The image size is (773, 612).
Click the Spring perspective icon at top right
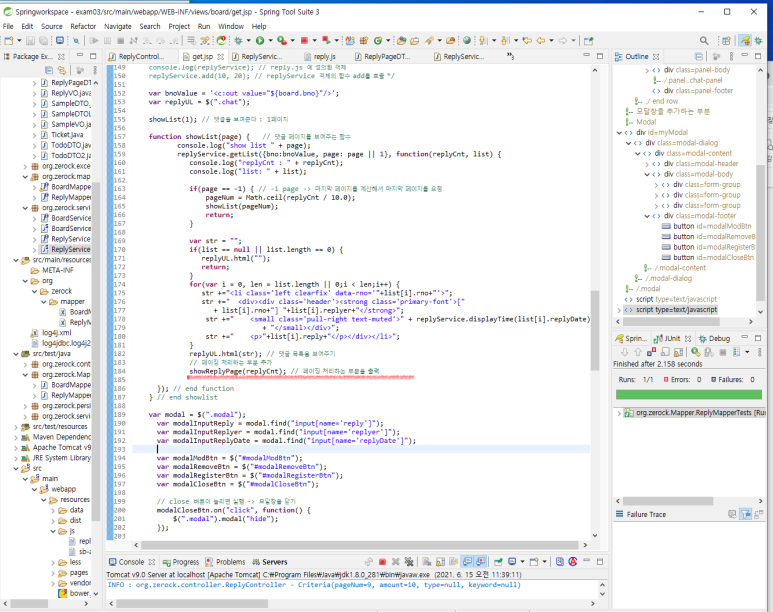(x=745, y=40)
